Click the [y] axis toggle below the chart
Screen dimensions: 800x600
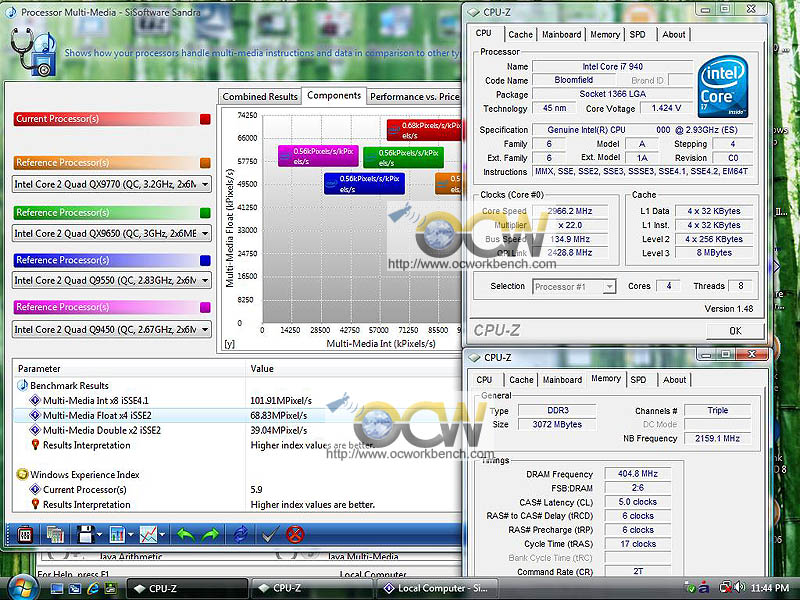tap(230, 344)
